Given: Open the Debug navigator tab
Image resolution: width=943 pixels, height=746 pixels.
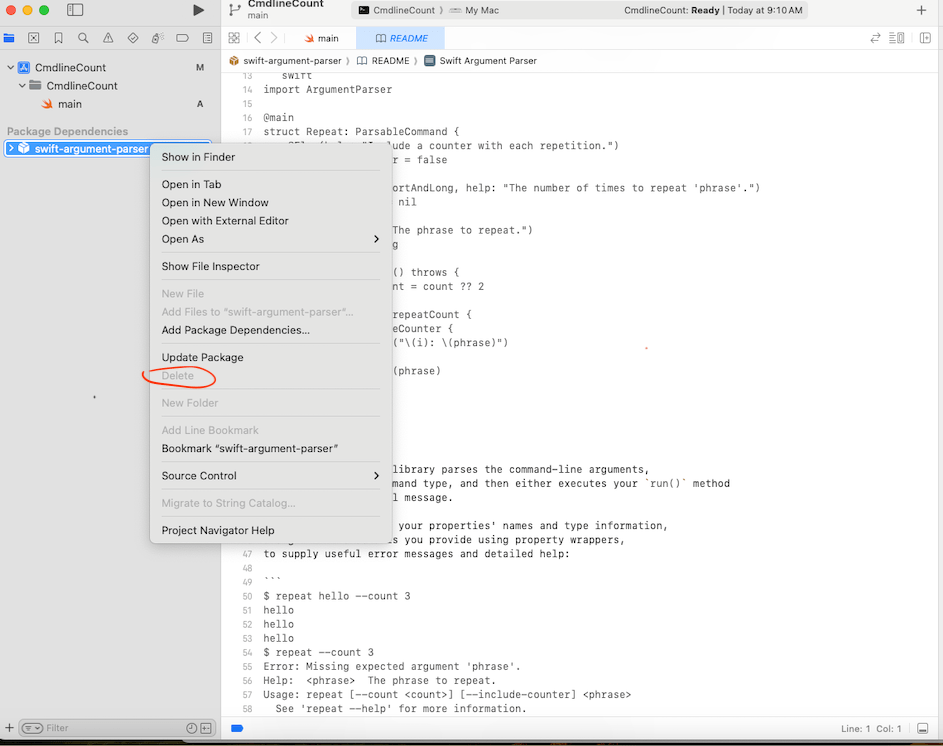Looking at the screenshot, I should pos(158,38).
